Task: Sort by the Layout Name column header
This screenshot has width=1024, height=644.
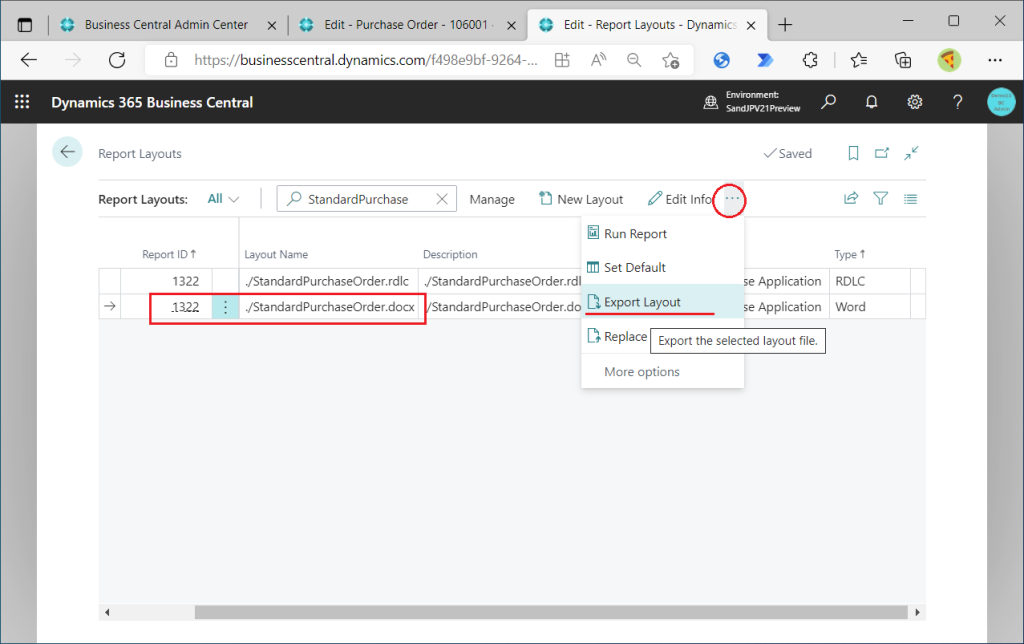Action: tap(276, 254)
